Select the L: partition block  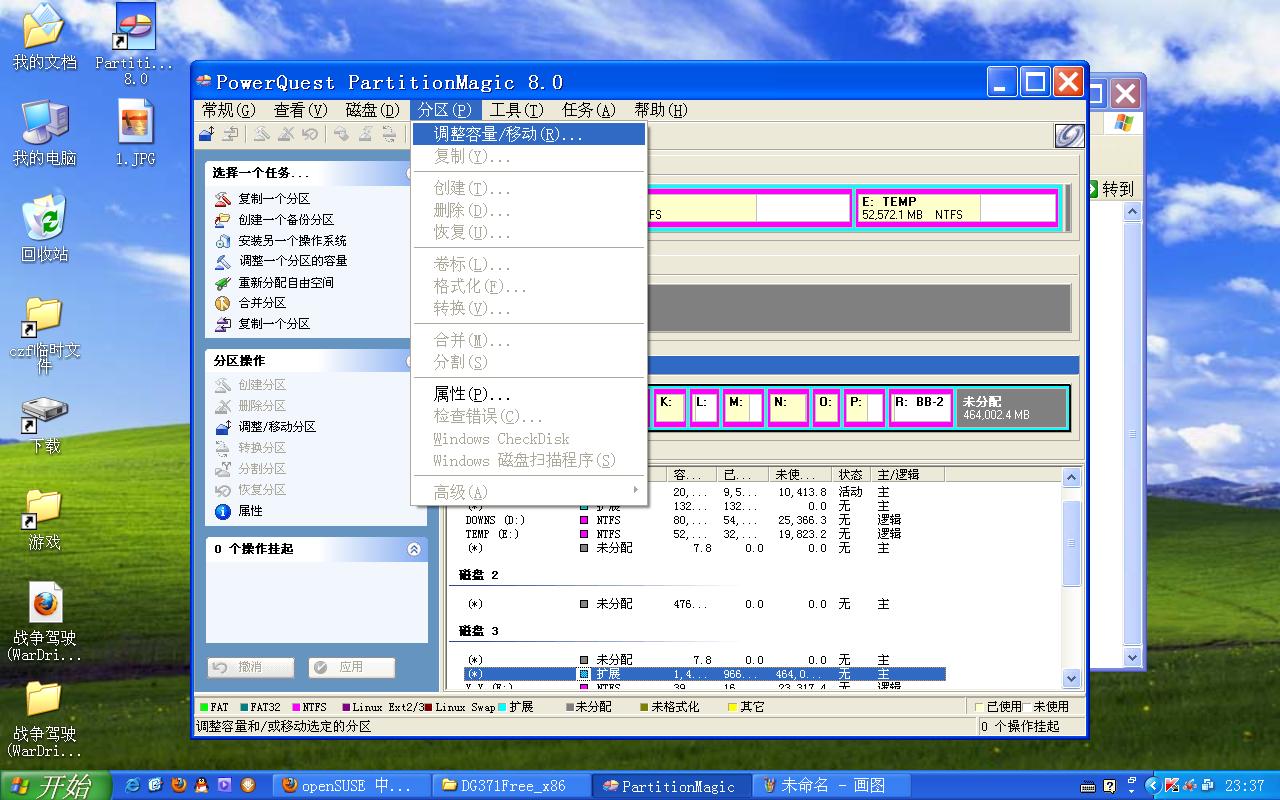pos(704,408)
